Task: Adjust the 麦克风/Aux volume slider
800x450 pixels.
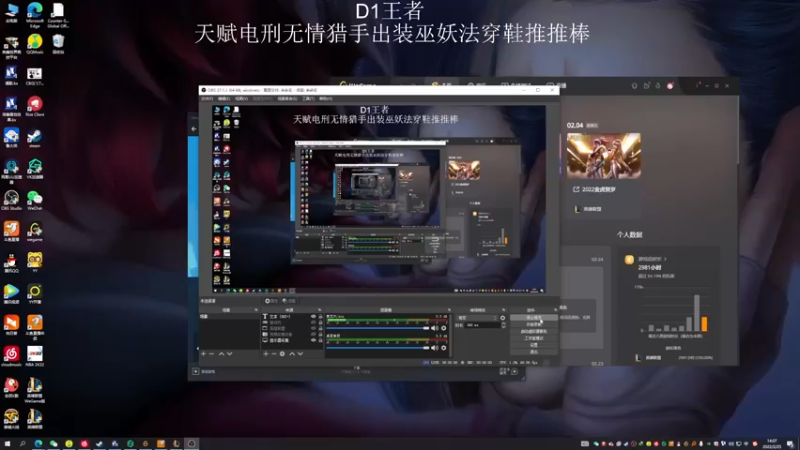Action: (x=378, y=328)
